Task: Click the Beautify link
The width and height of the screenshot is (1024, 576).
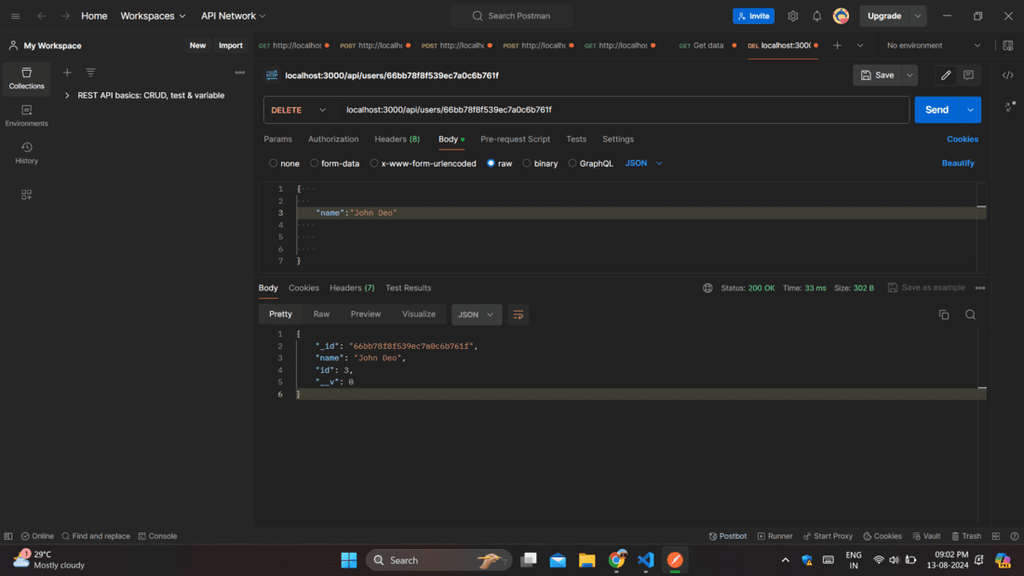Action: point(957,163)
